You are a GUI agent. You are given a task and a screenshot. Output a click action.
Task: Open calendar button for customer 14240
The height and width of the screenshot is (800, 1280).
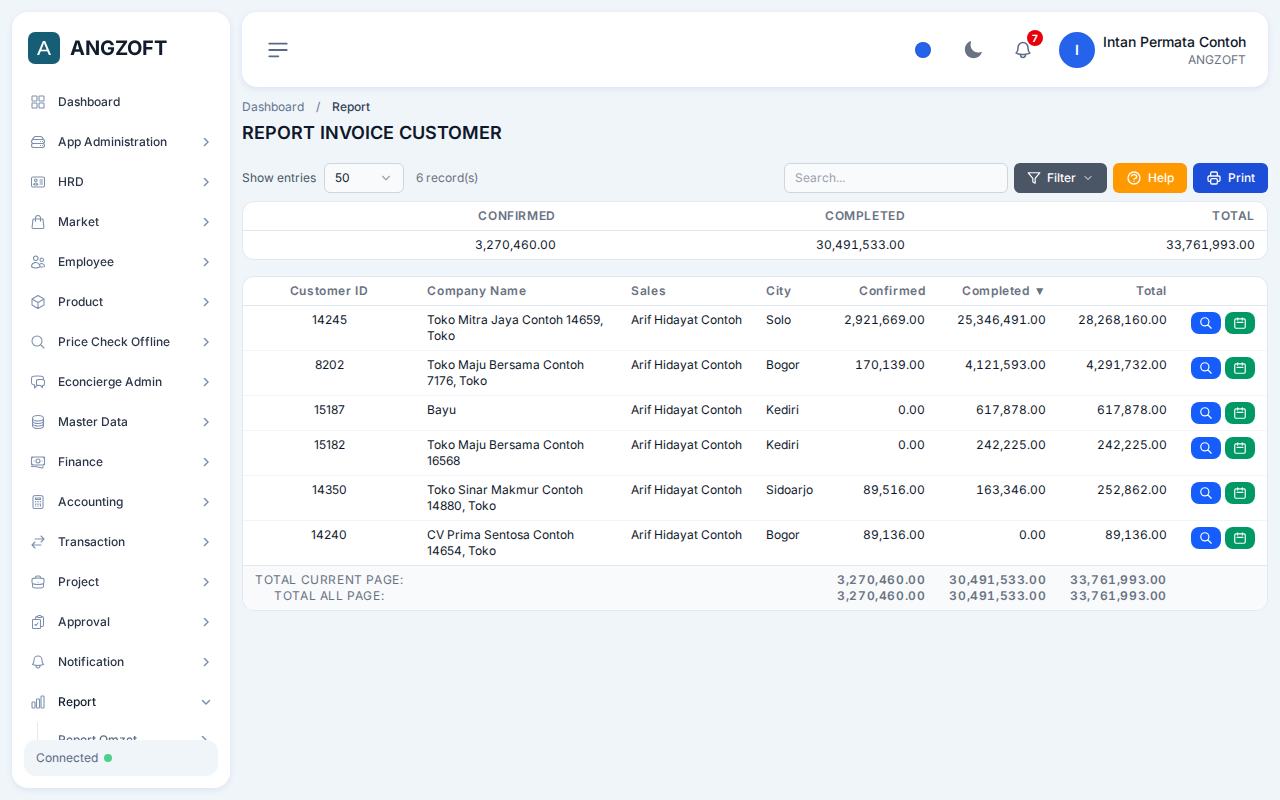tap(1240, 538)
